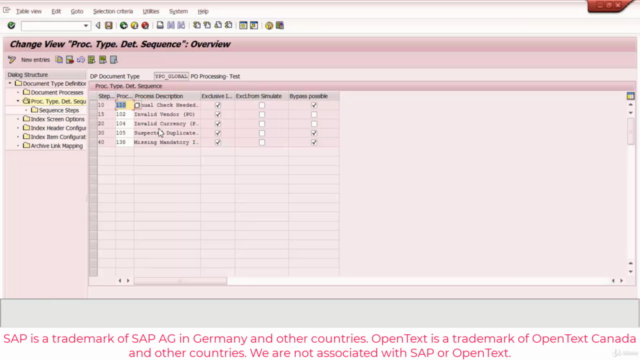Click the table vertical scrollbar thumb
This screenshot has width=640, height=360.
pyautogui.click(x=631, y=132)
